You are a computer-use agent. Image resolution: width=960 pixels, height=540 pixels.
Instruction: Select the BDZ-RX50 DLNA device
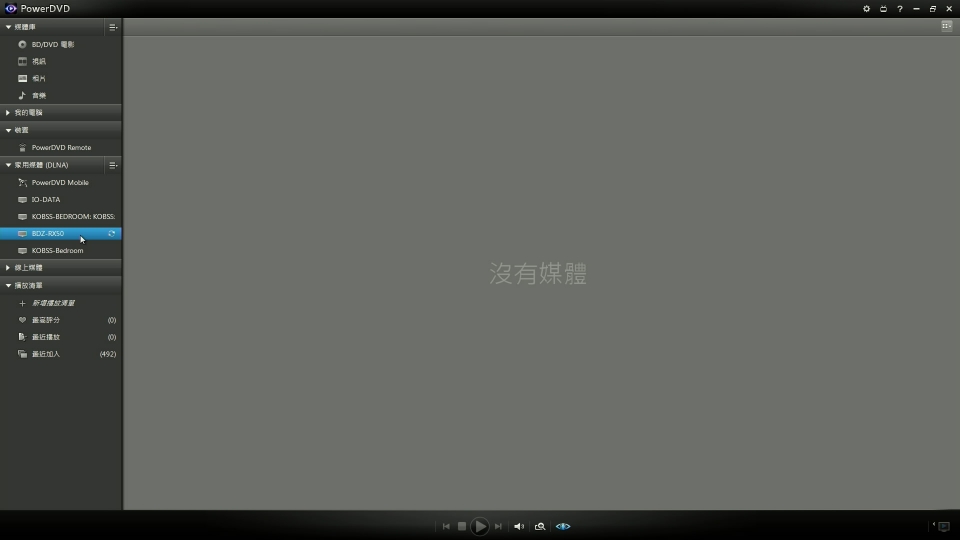61,233
